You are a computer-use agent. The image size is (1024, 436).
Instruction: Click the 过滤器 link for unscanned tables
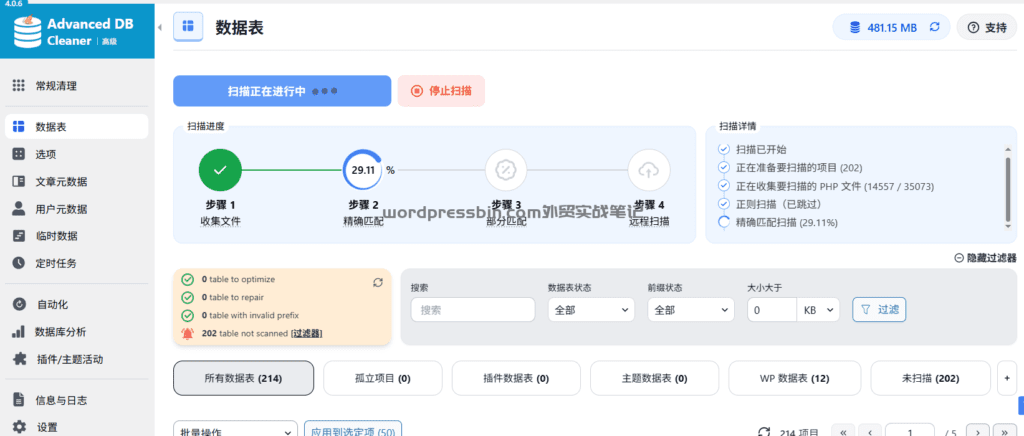tap(306, 334)
